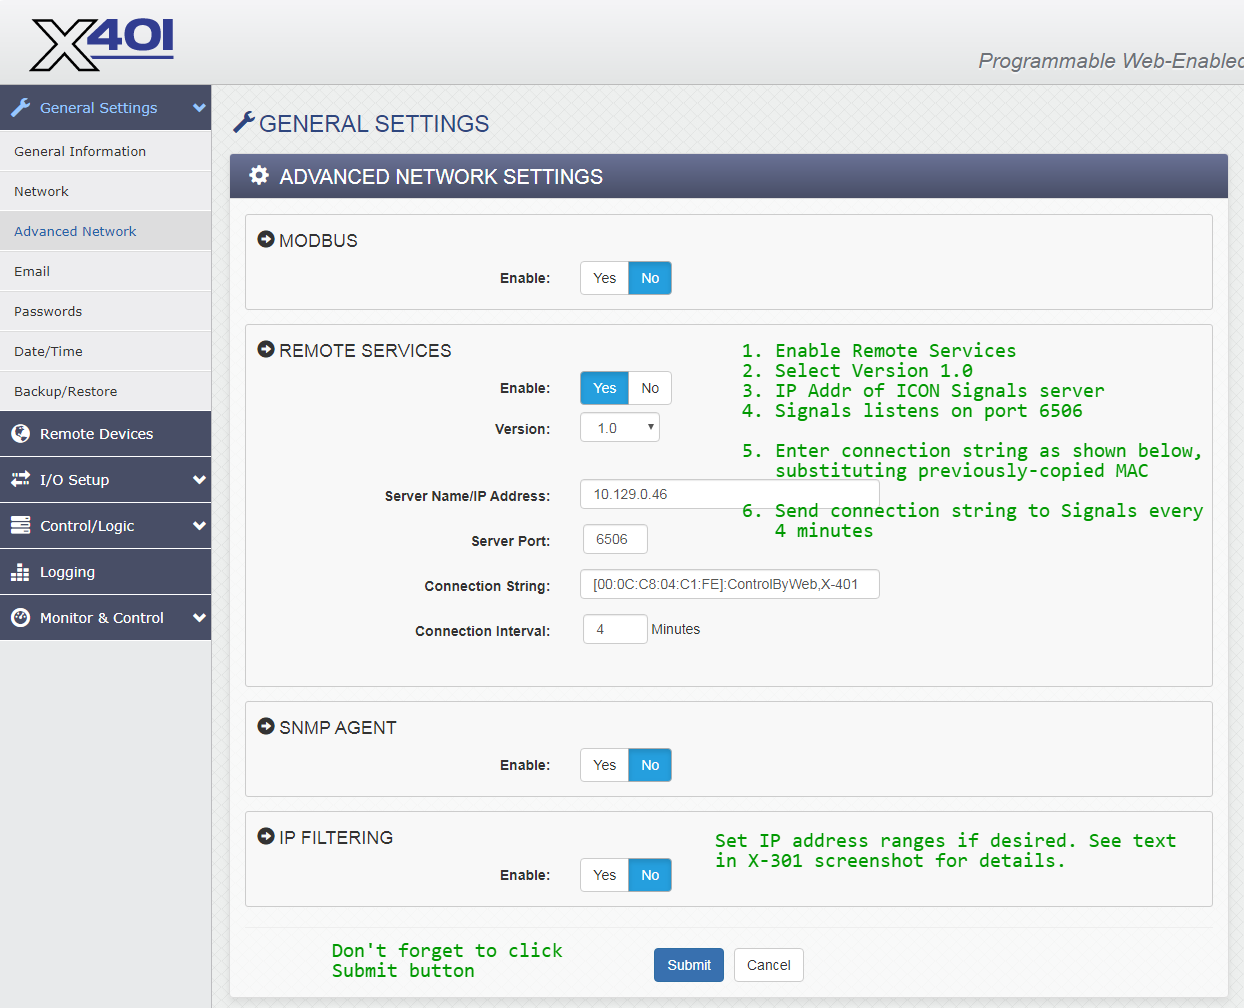Screen dimensions: 1244x1008
Task: Click the Submit button
Action: point(689,965)
